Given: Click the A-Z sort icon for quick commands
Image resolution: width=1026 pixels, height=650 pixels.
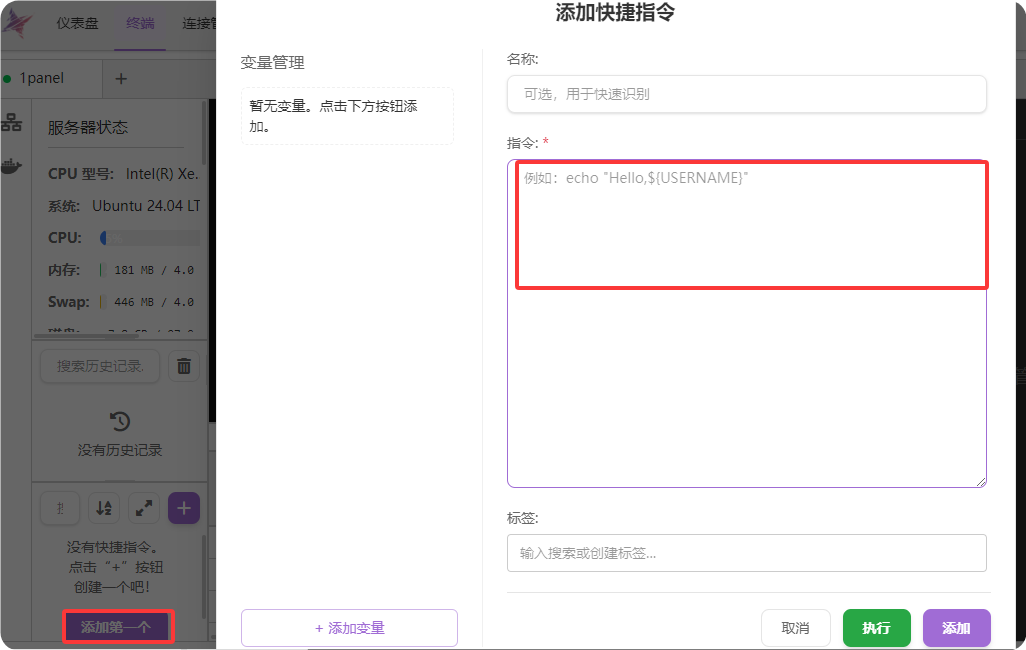Looking at the screenshot, I should [x=104, y=508].
